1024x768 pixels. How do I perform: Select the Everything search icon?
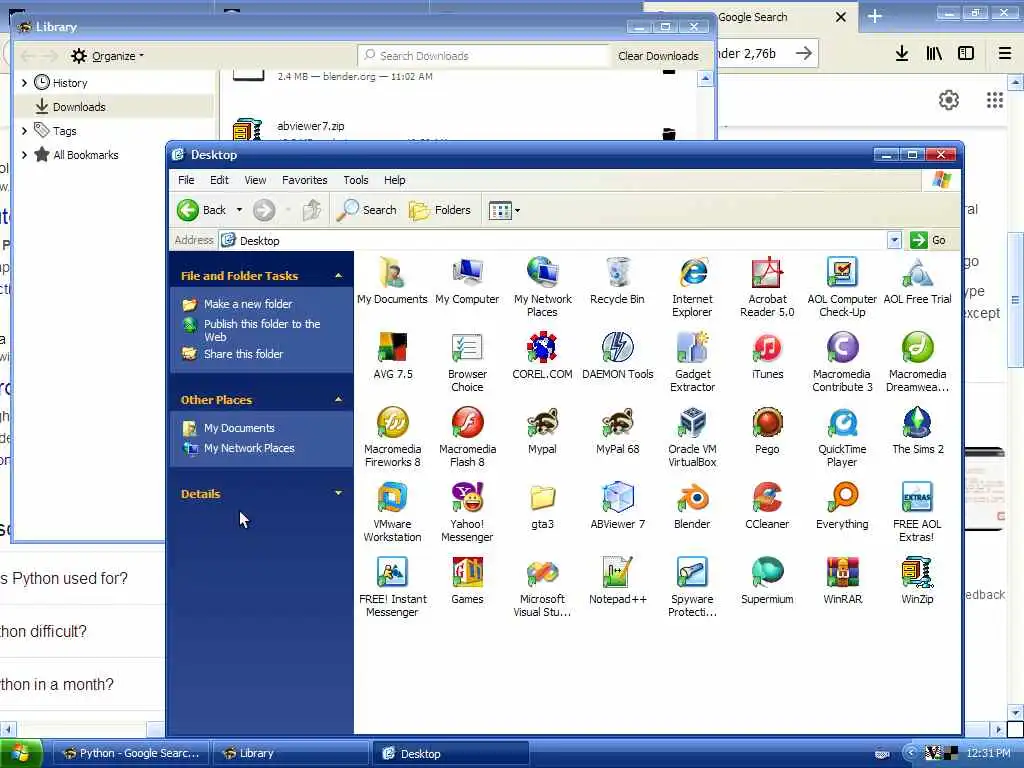842,506
